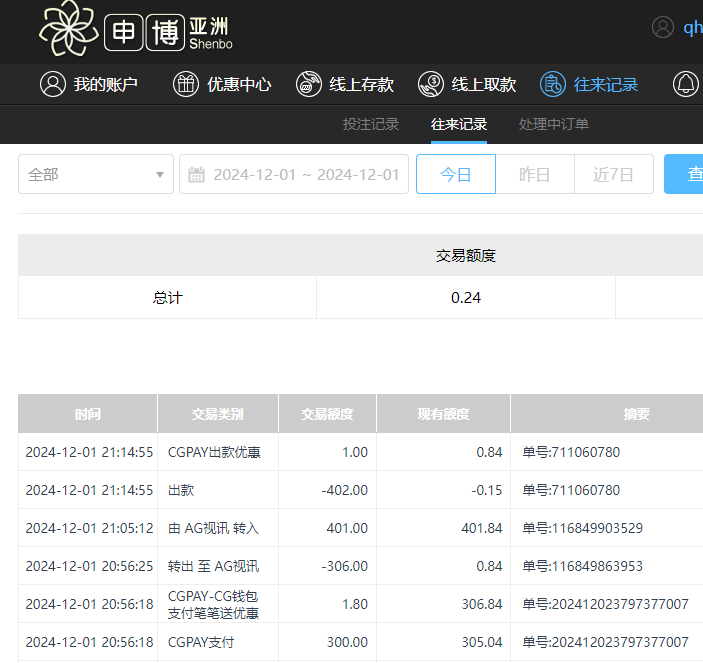Click the calendar icon in date field

point(197,175)
